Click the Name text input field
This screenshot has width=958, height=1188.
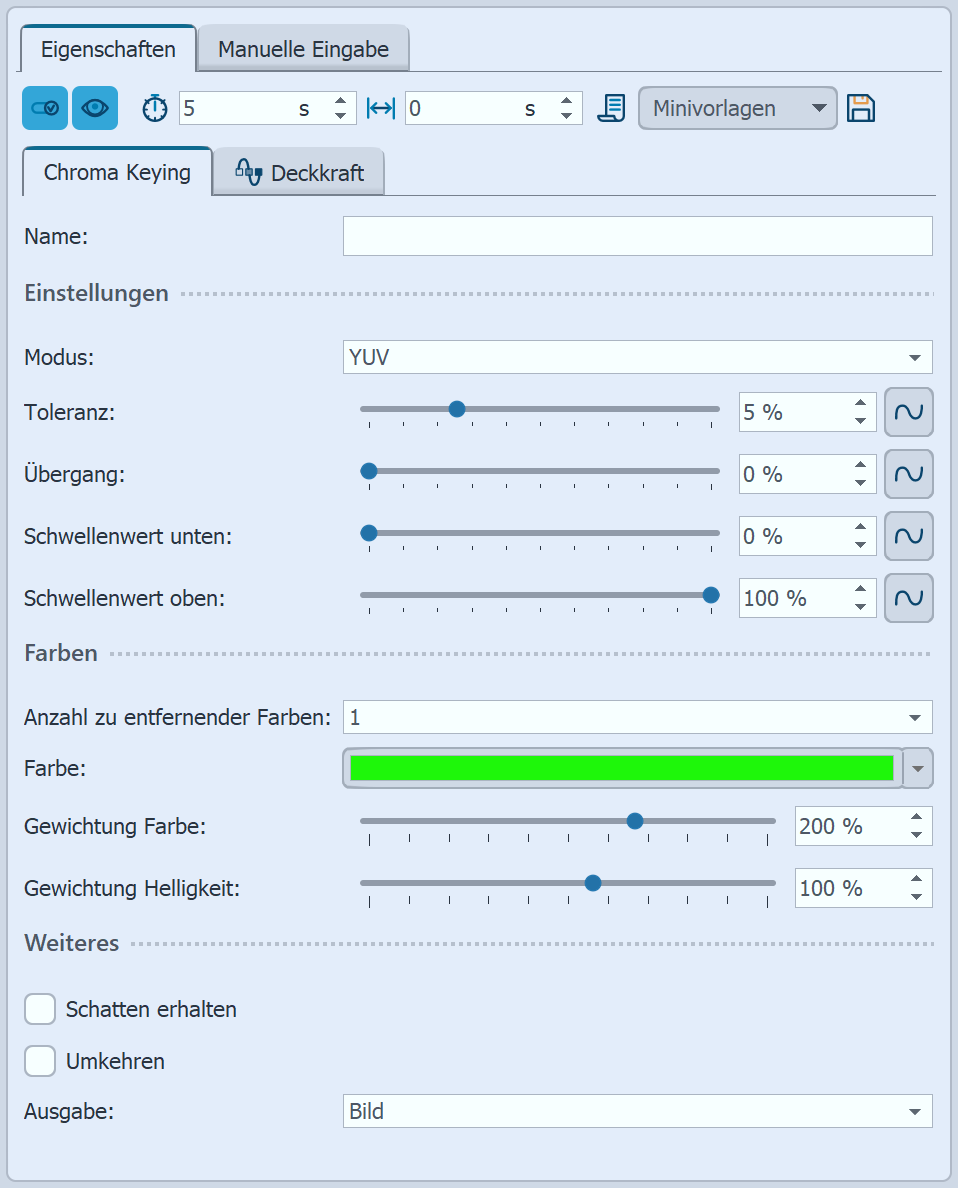637,236
